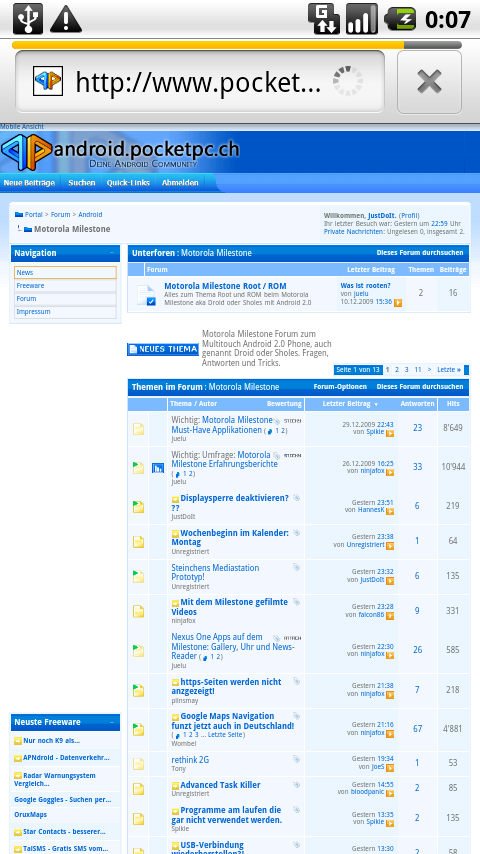This screenshot has height=854, width=480.
Task: Open the Neue Beiträge menu item
Action: click(x=29, y=183)
